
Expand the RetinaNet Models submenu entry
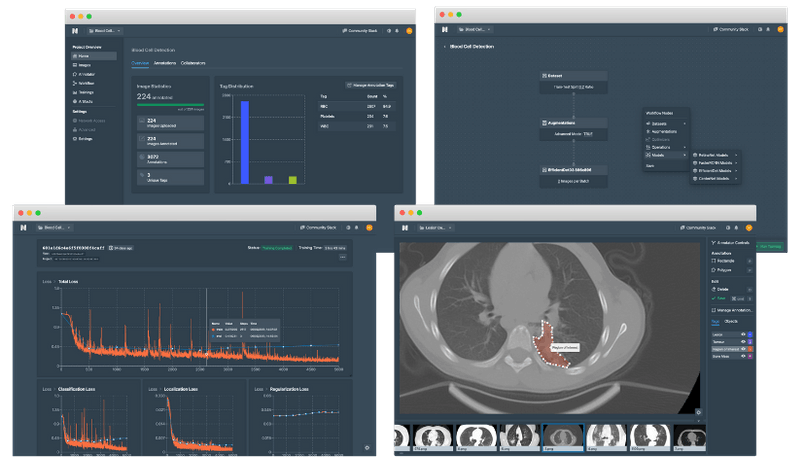tap(715, 155)
